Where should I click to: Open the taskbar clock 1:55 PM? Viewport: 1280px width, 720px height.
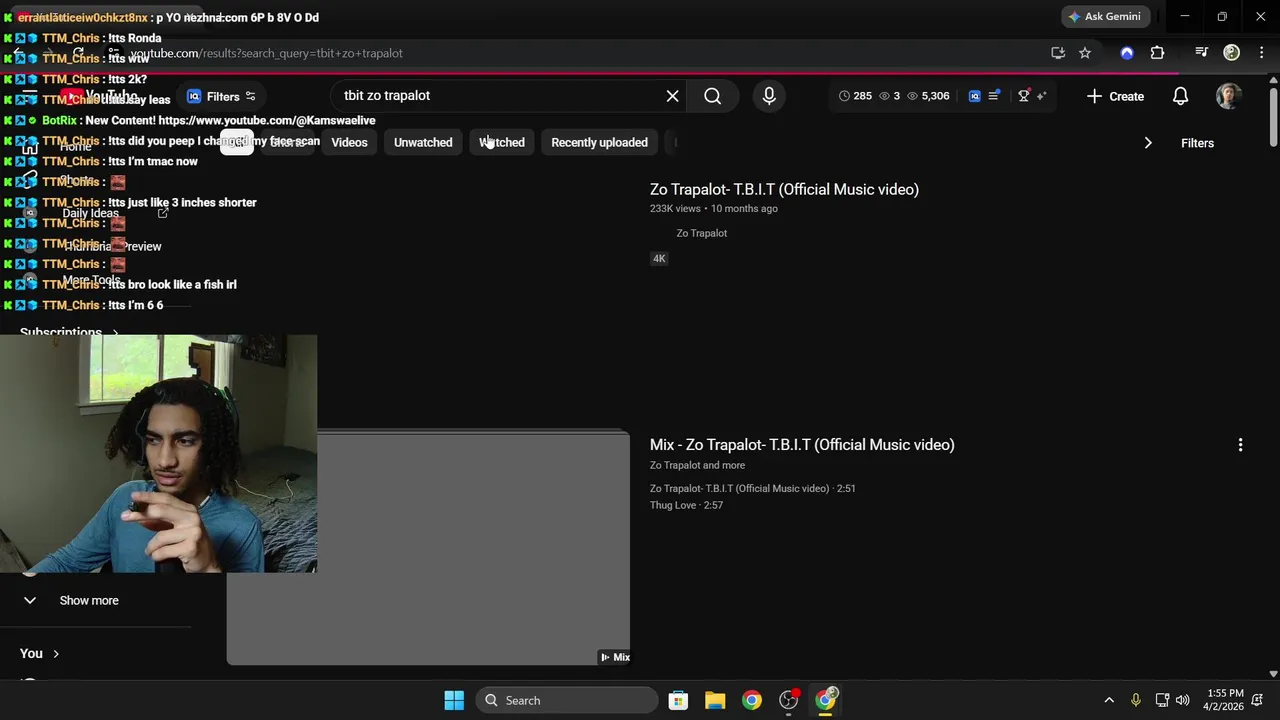pyautogui.click(x=1225, y=700)
